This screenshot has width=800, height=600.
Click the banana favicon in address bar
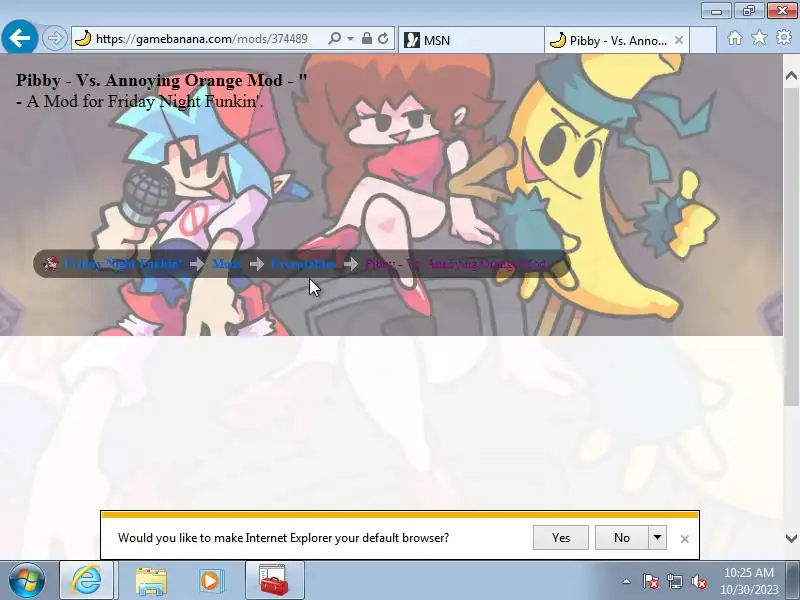pyautogui.click(x=83, y=39)
